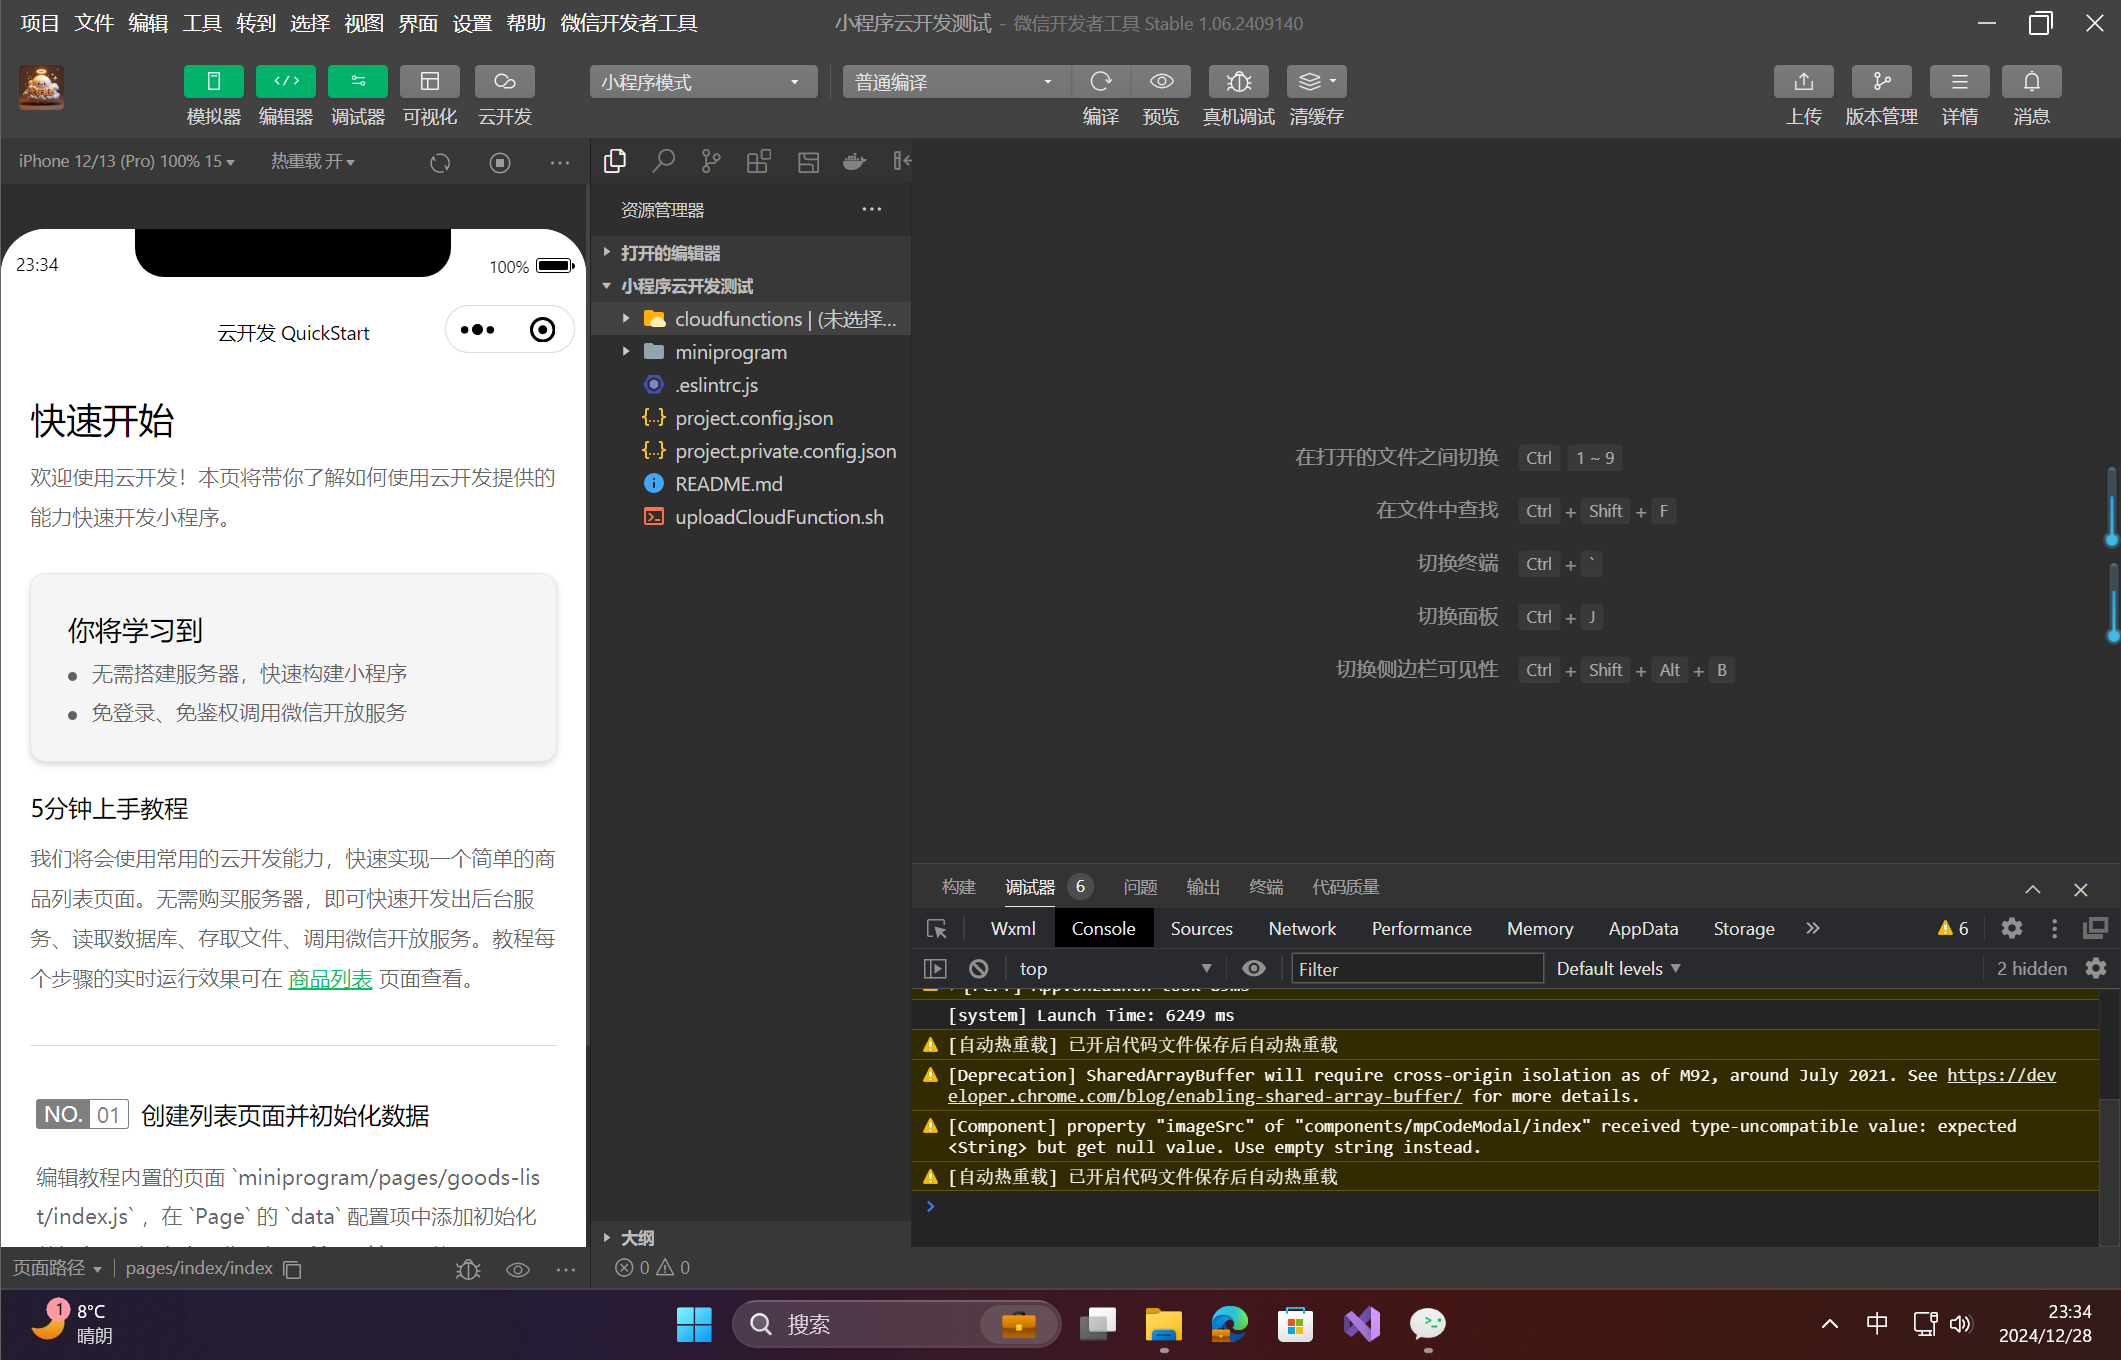Refresh the simulator with the reload icon
The image size is (2121, 1360).
click(440, 162)
